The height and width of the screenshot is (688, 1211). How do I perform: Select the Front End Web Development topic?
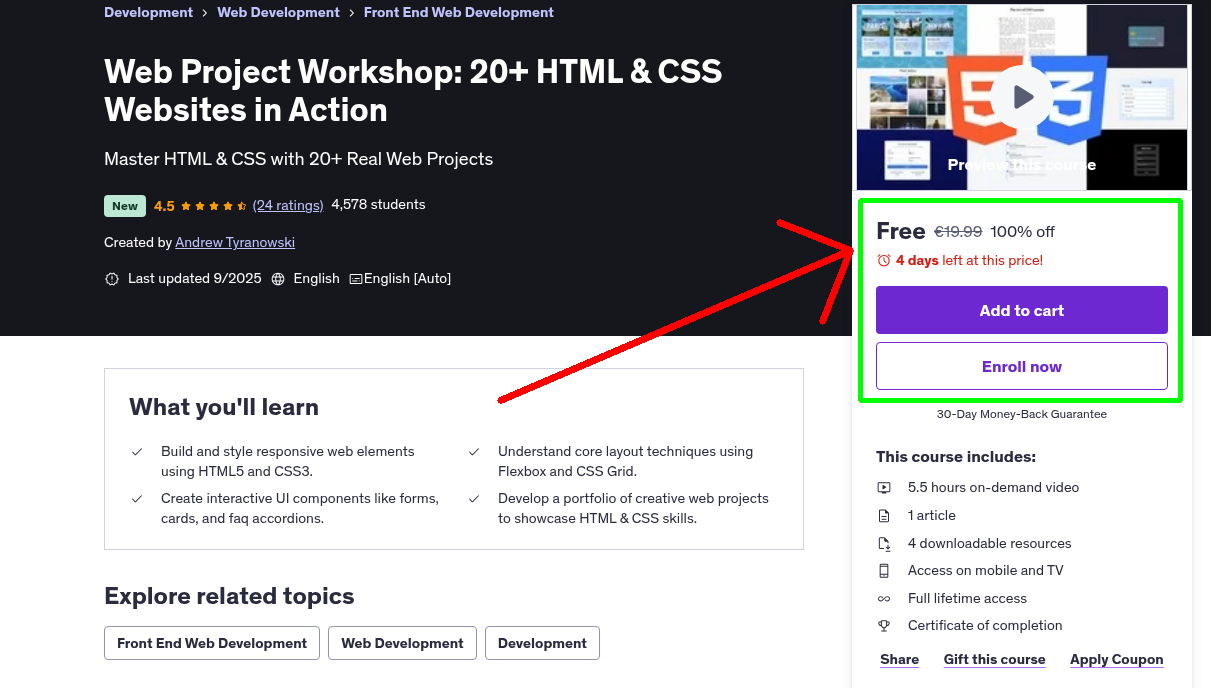(x=212, y=643)
